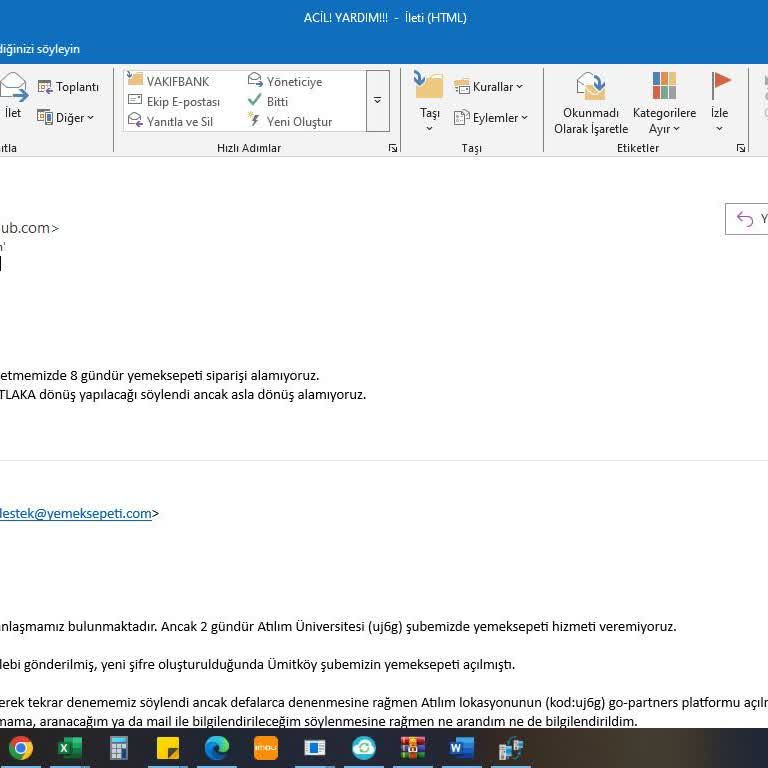Click the text 'Ümitköy şubemizin yemeksepeti açılmıştı.'
The image size is (768, 768).
pyautogui.click(x=391, y=665)
